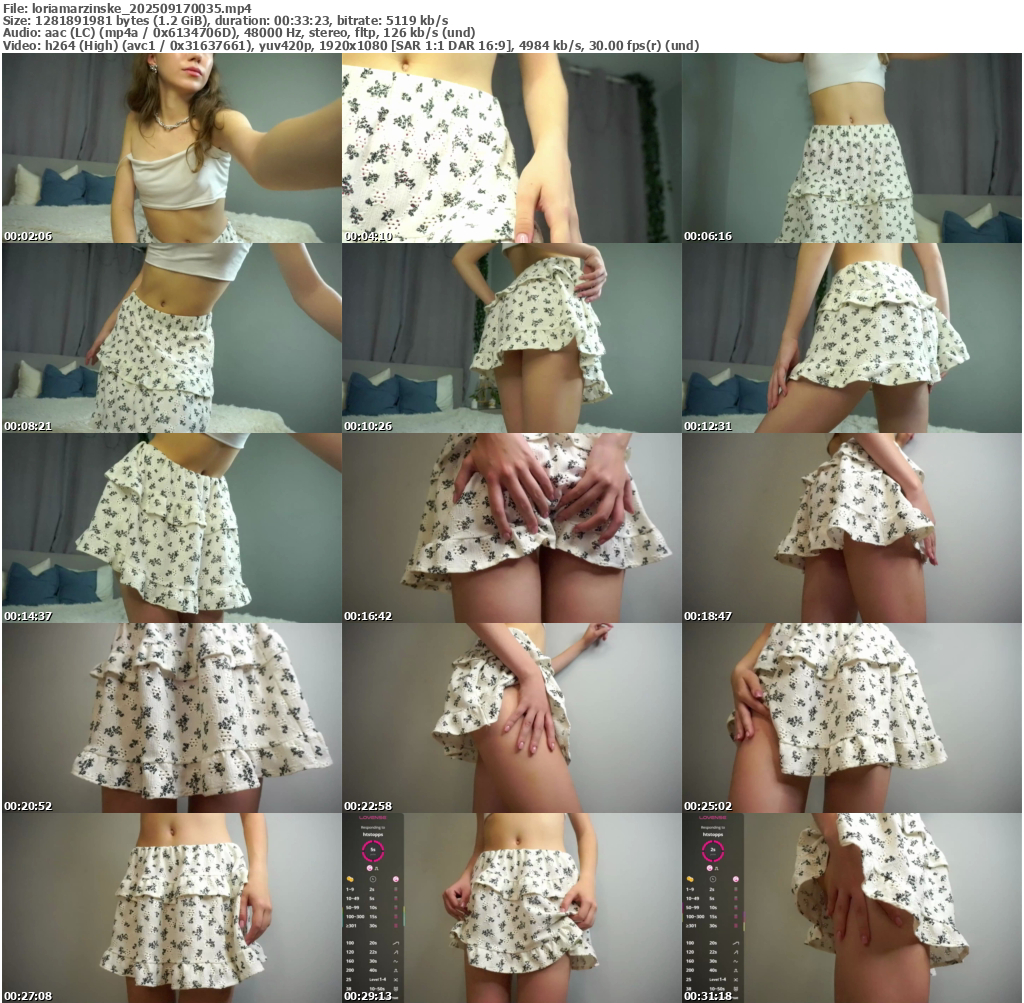Select the file name loriamarzinske_202509170035.mp4
The height and width of the screenshot is (1003, 1024).
pos(142,8)
